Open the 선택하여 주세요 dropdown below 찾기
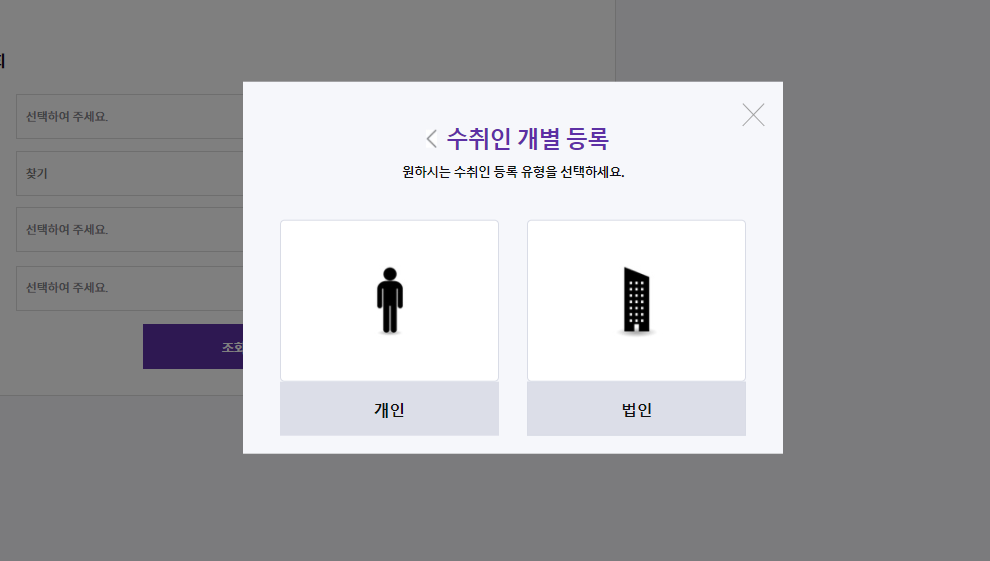The width and height of the screenshot is (990, 561). pos(129,230)
